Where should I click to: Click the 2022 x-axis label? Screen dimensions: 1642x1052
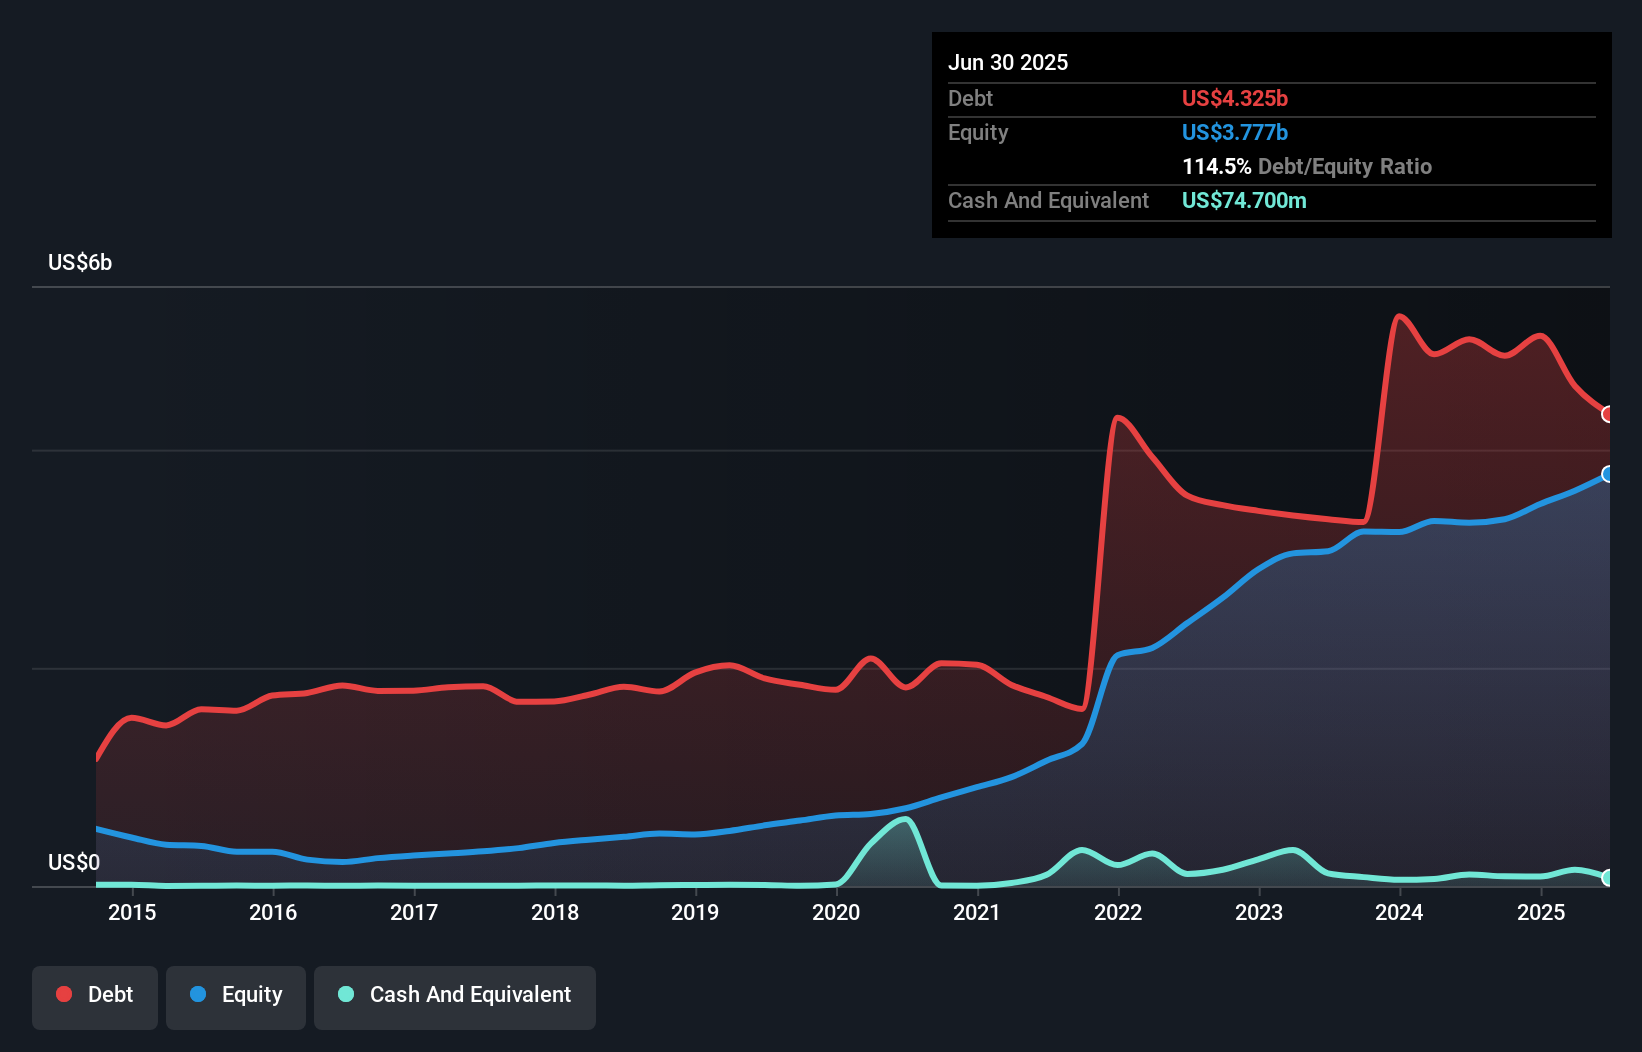(x=1118, y=912)
